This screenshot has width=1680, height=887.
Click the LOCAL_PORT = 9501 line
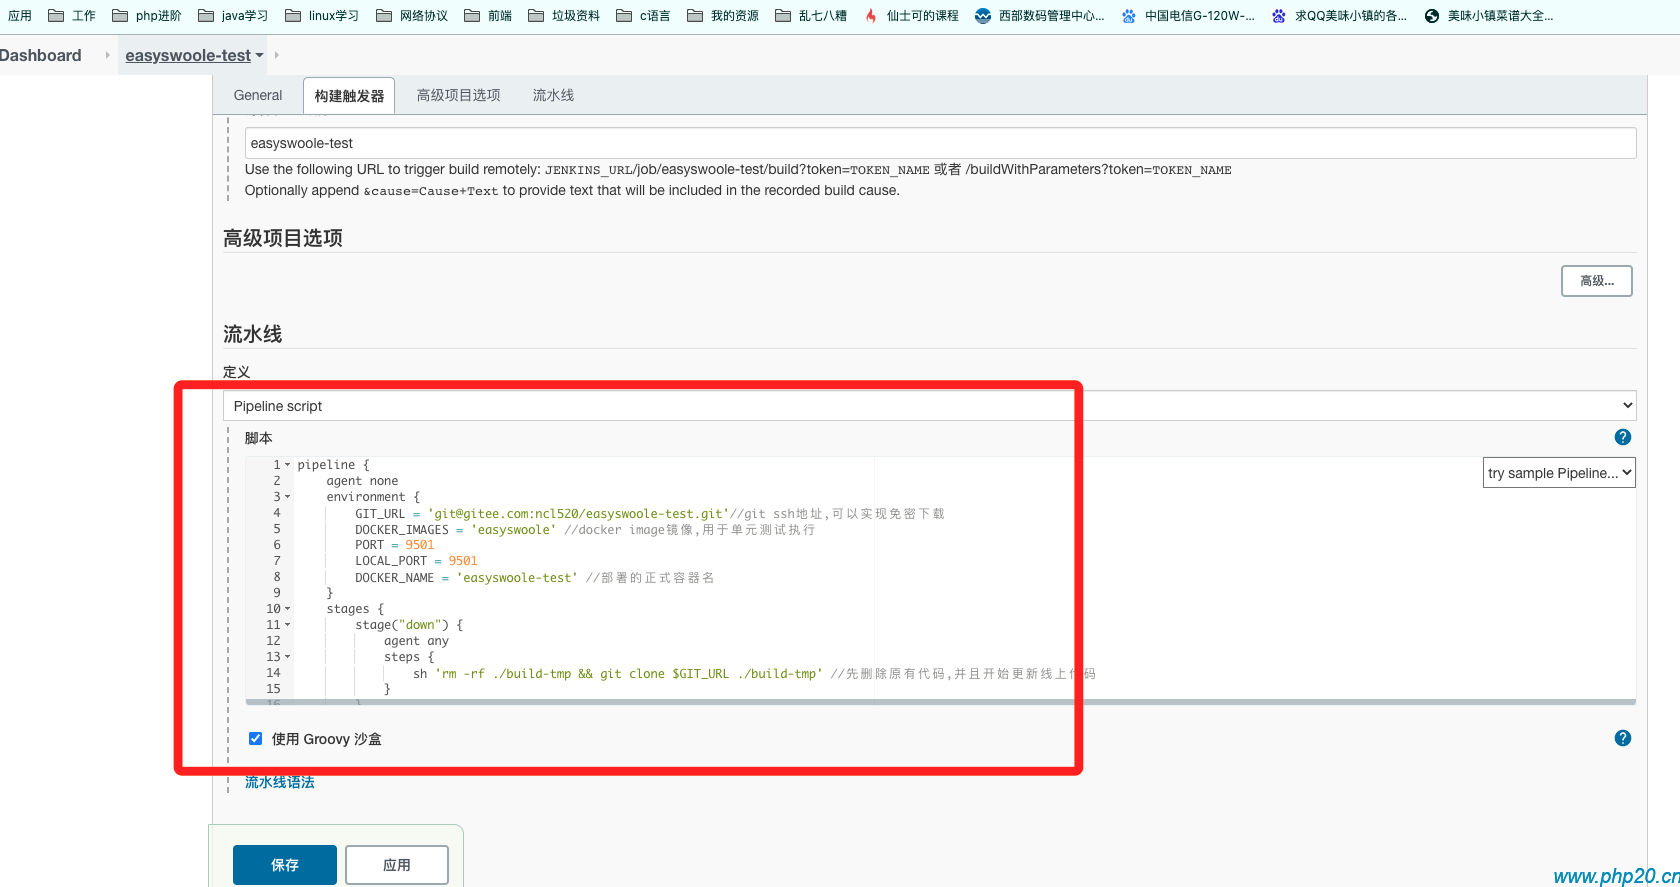pos(416,561)
